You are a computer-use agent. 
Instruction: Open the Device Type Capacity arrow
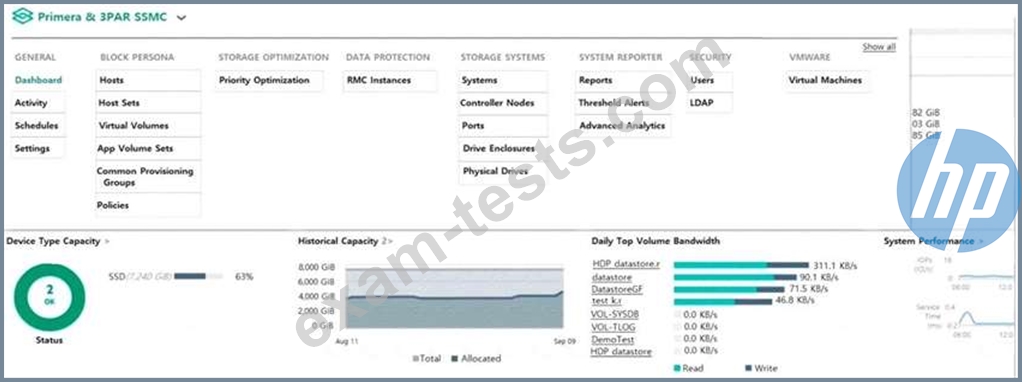pos(108,241)
